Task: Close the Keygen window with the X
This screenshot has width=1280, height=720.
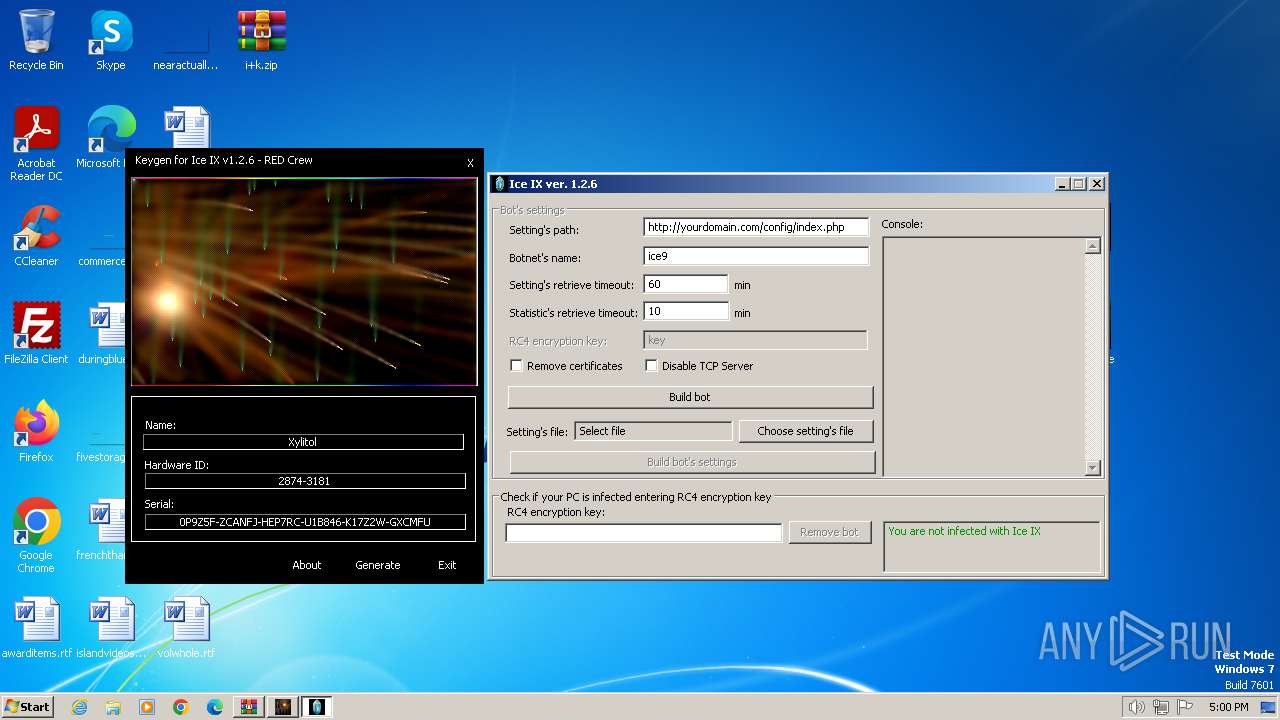Action: [470, 163]
